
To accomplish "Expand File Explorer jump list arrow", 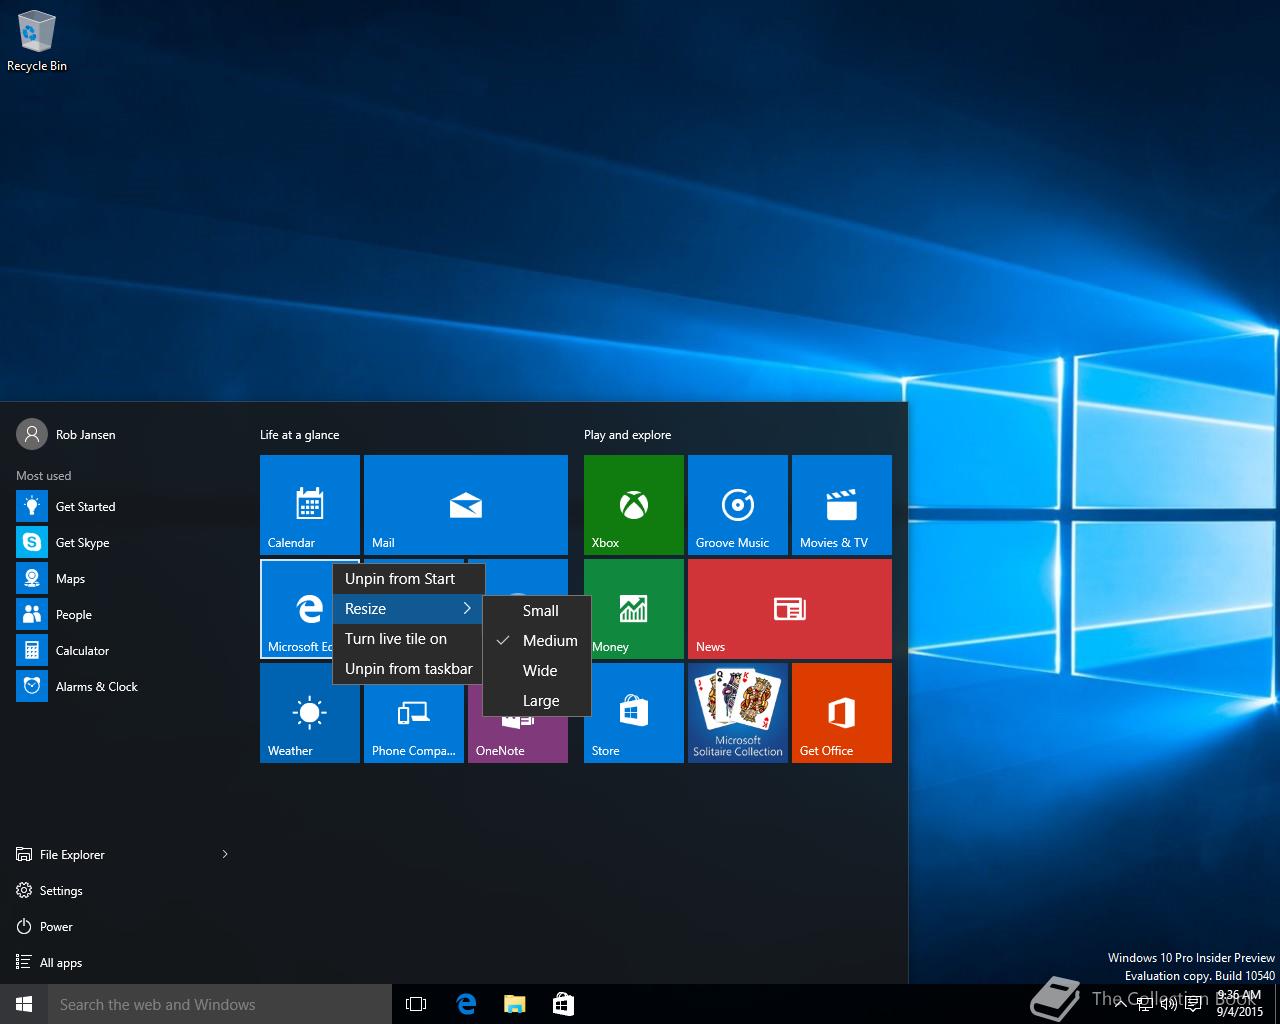I will (225, 854).
